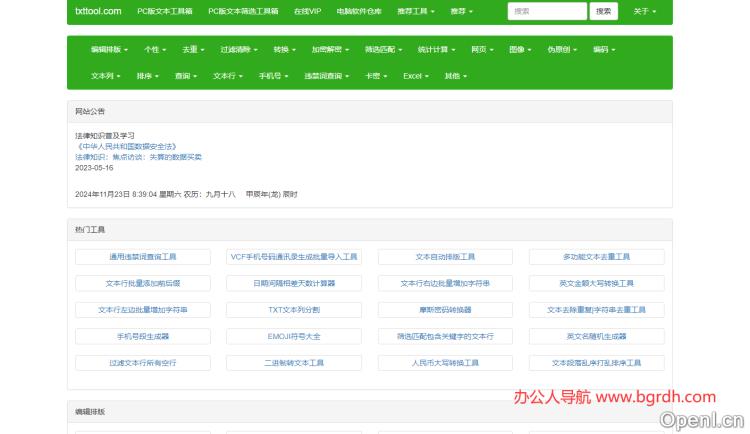Expand the 违禁词查询 category dropdown
750x434 pixels.
pos(327,76)
